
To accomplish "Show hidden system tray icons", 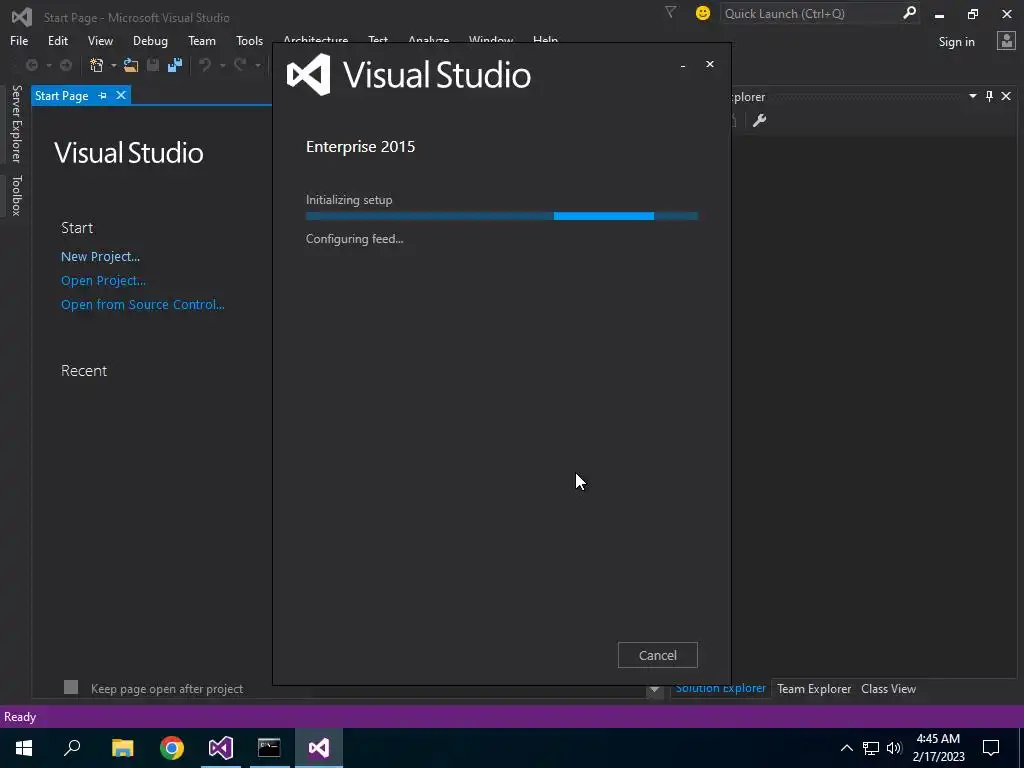I will [846, 748].
